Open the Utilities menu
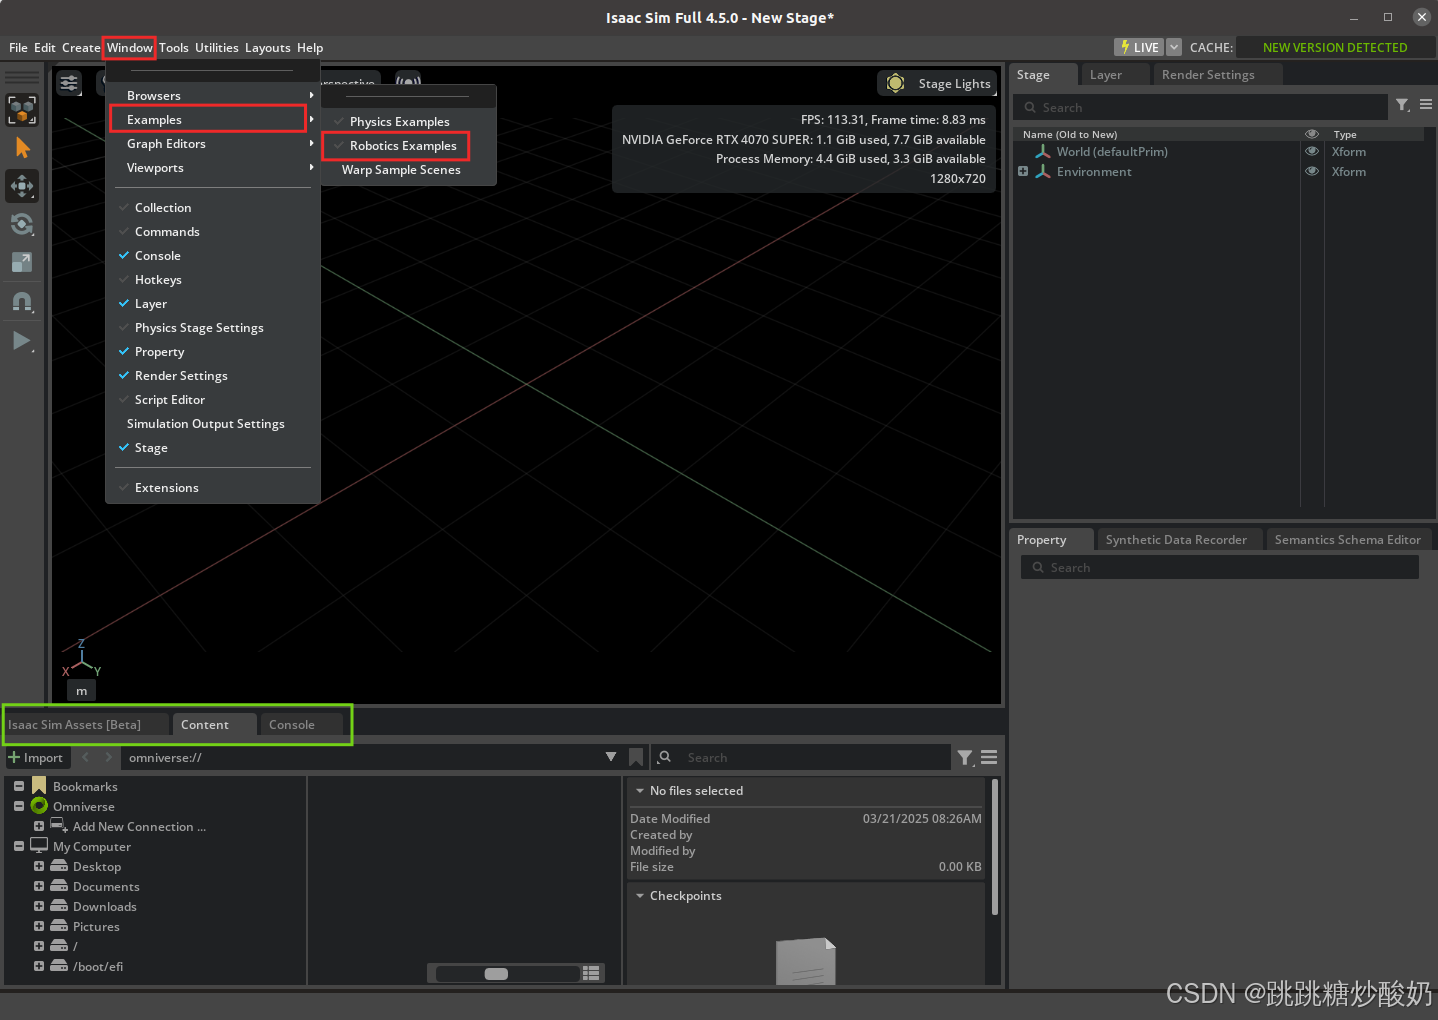 [x=216, y=47]
